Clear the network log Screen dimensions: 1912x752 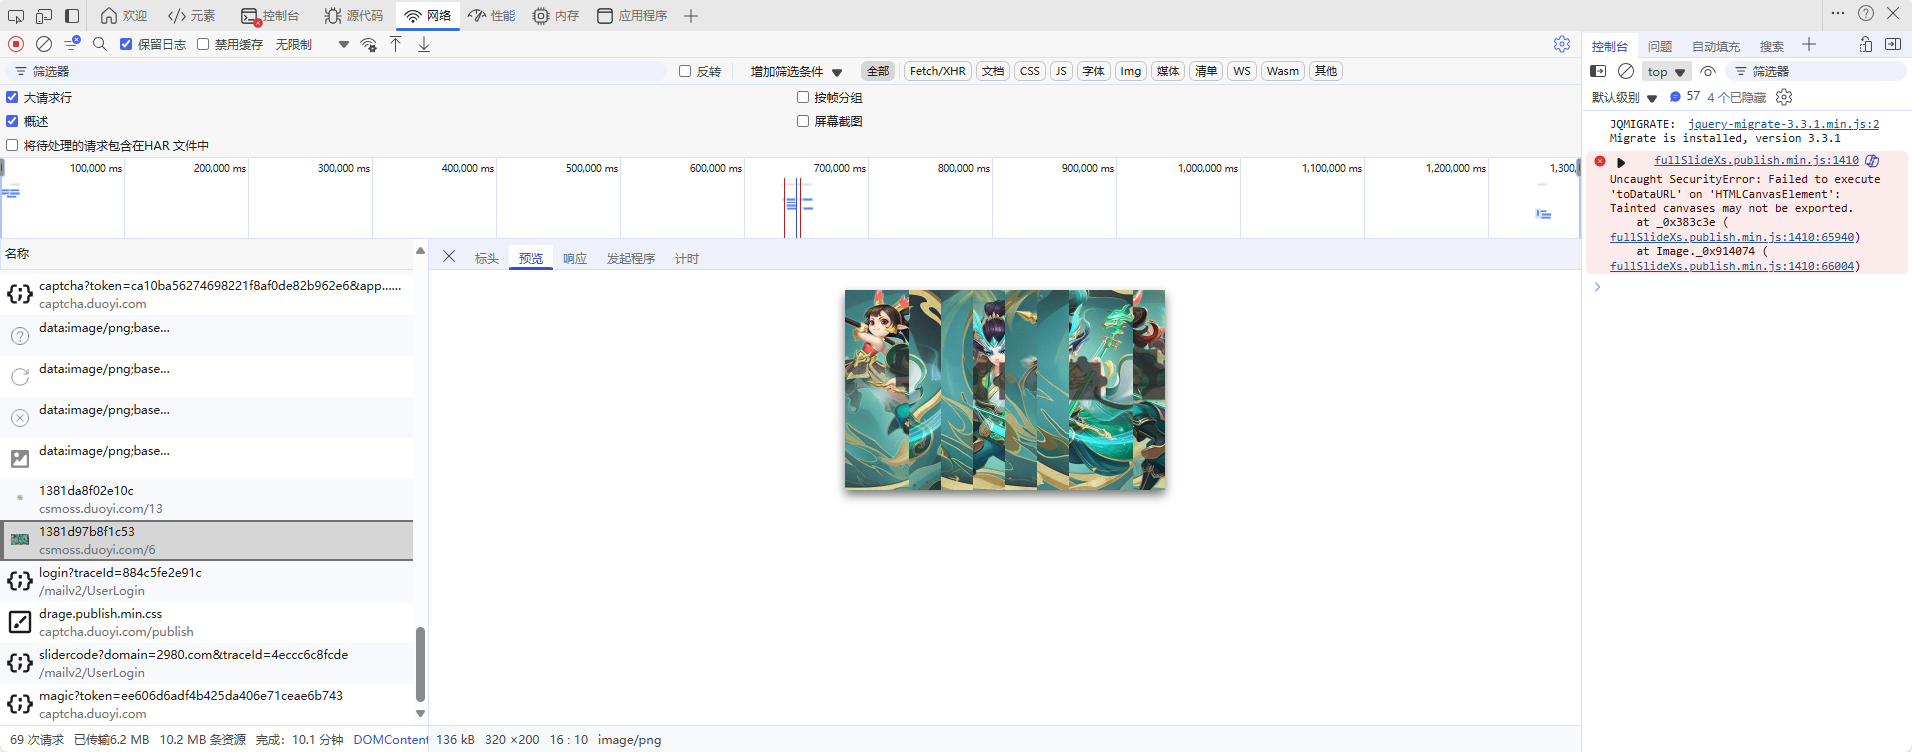(x=44, y=44)
